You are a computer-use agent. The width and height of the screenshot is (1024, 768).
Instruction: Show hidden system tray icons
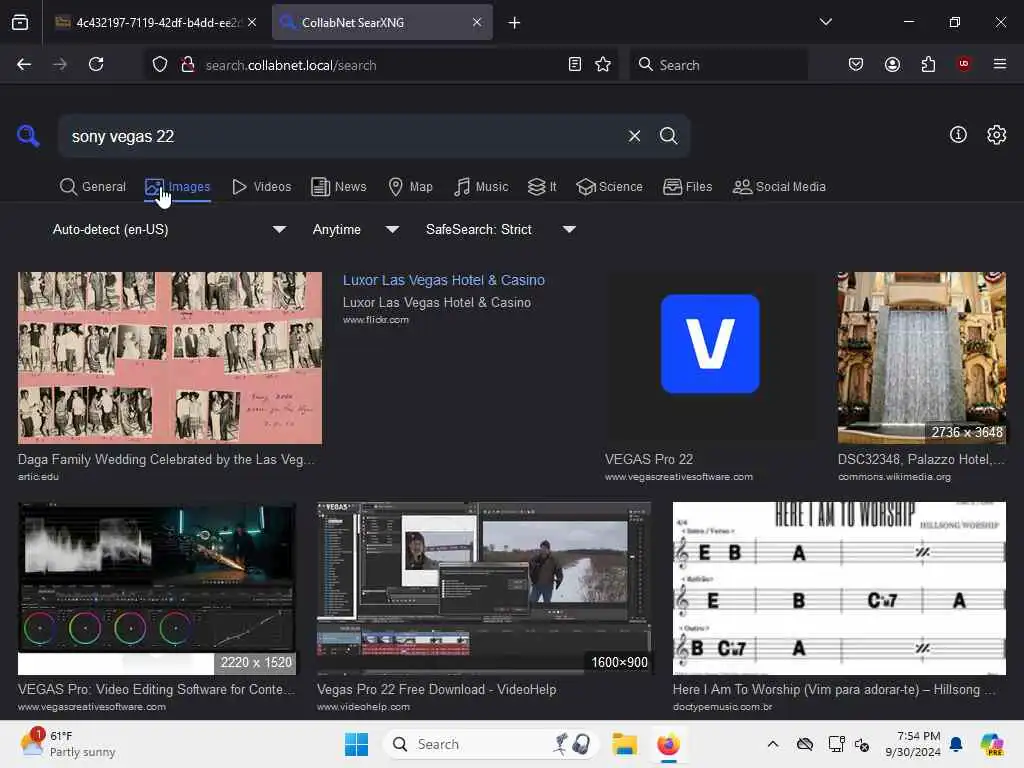point(773,744)
